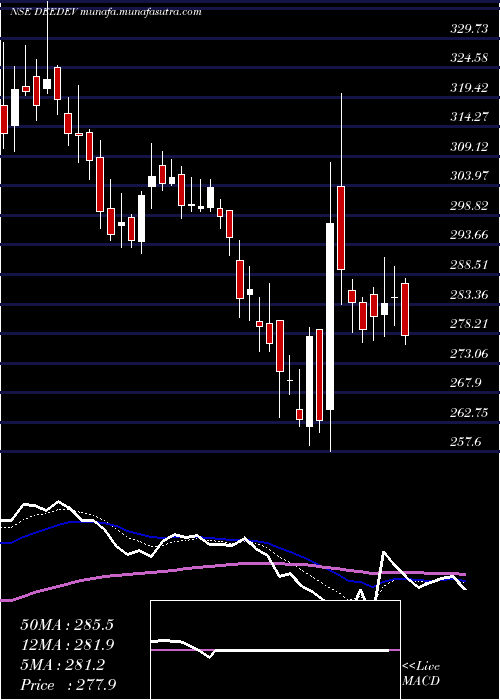Click the 314.27 price axis label
The image size is (500, 700).
point(469,117)
